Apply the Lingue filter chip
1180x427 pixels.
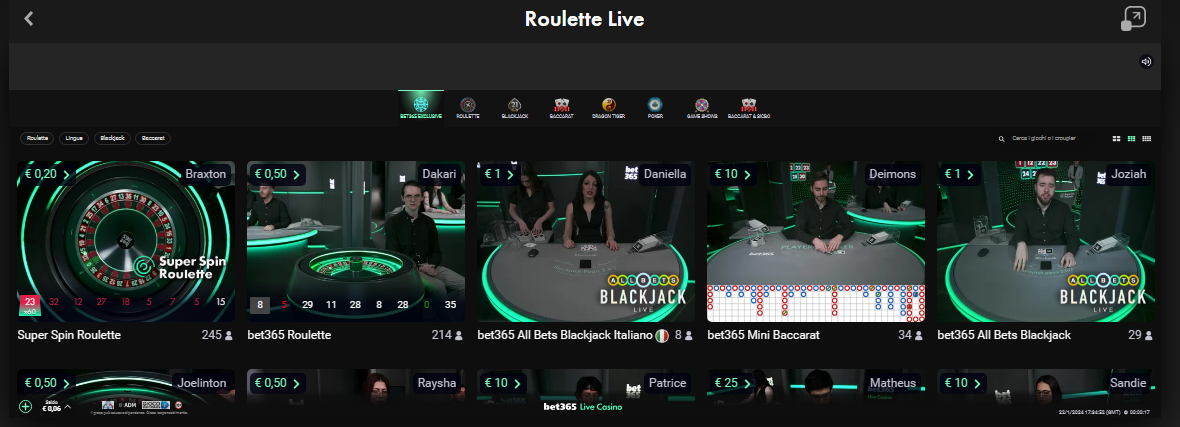[74, 139]
